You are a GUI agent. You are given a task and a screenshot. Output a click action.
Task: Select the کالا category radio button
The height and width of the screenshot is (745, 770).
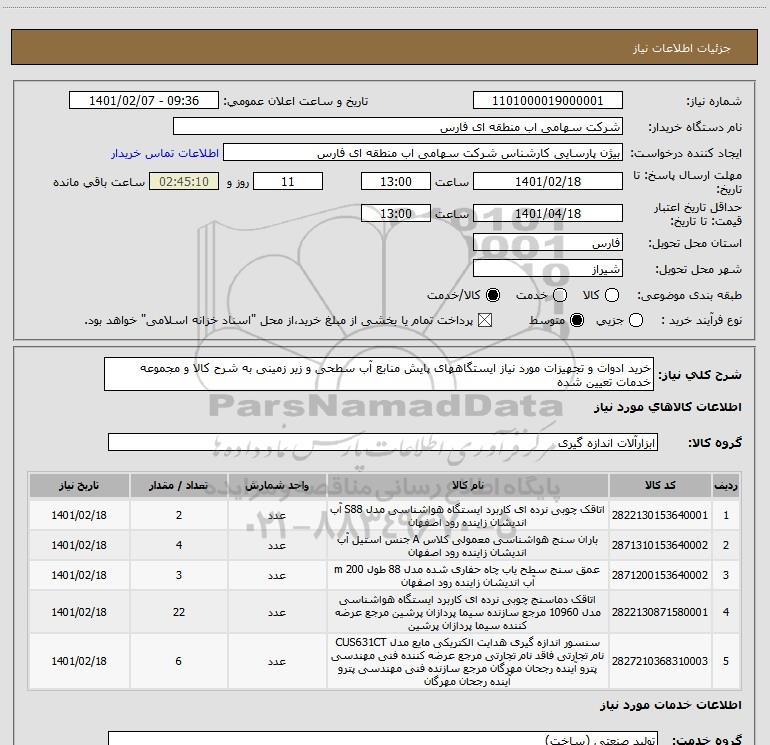[x=611, y=295]
